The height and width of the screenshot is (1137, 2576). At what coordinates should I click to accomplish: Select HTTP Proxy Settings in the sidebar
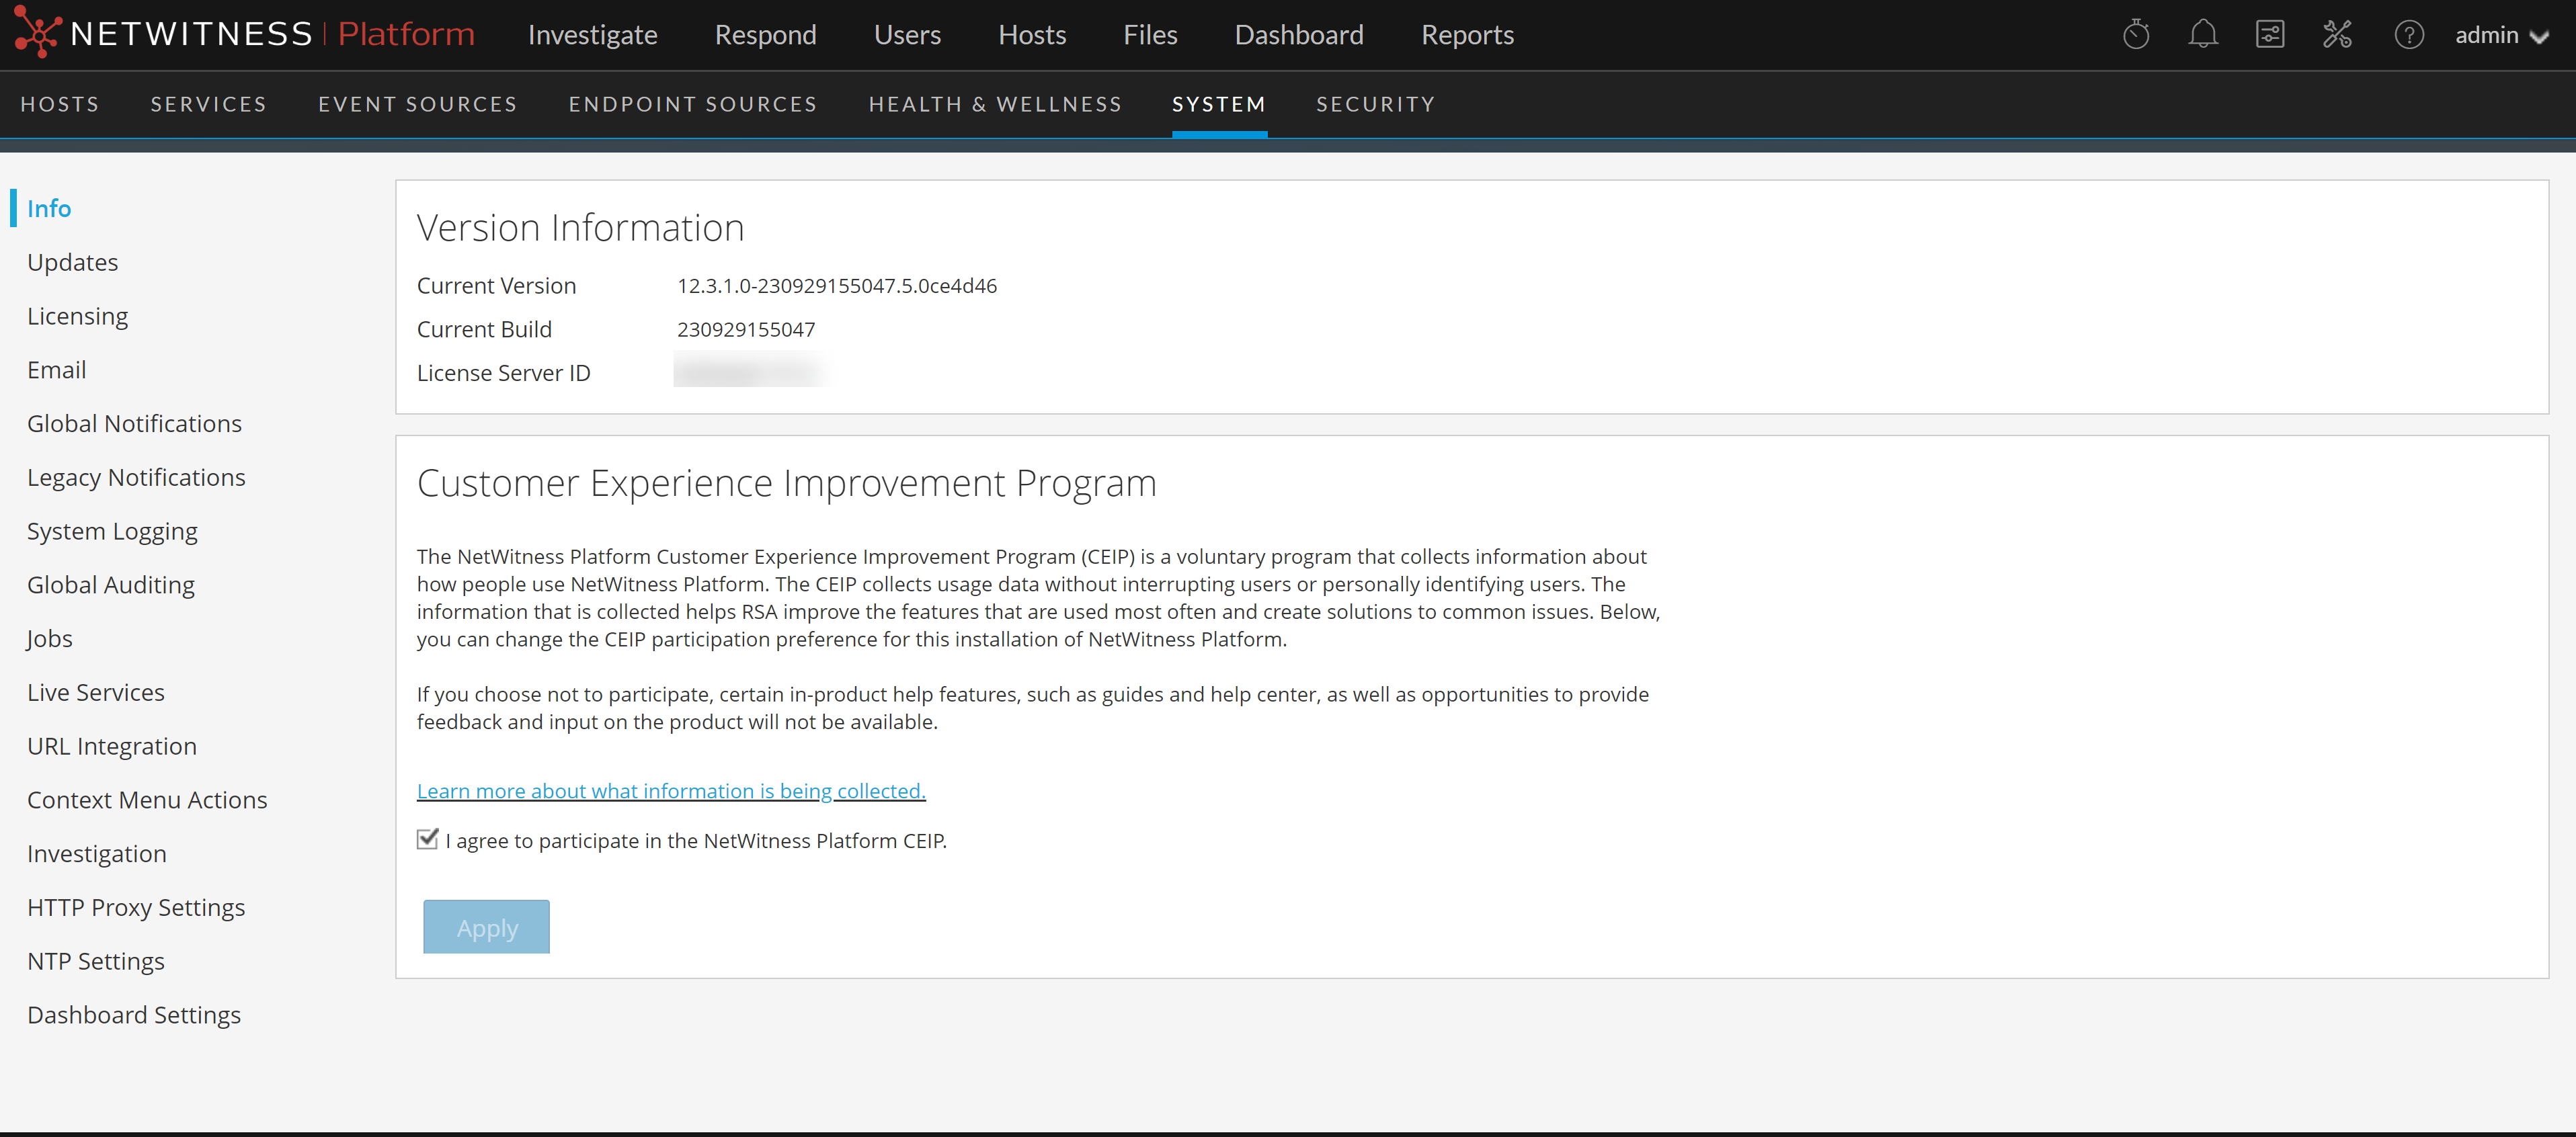[136, 907]
